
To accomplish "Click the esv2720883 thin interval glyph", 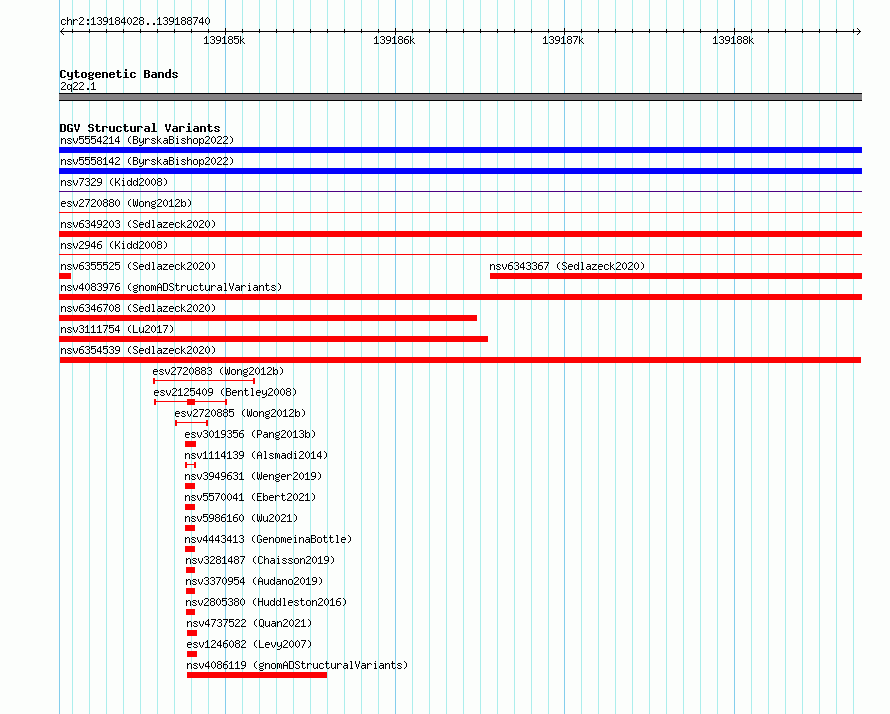I will point(204,381).
